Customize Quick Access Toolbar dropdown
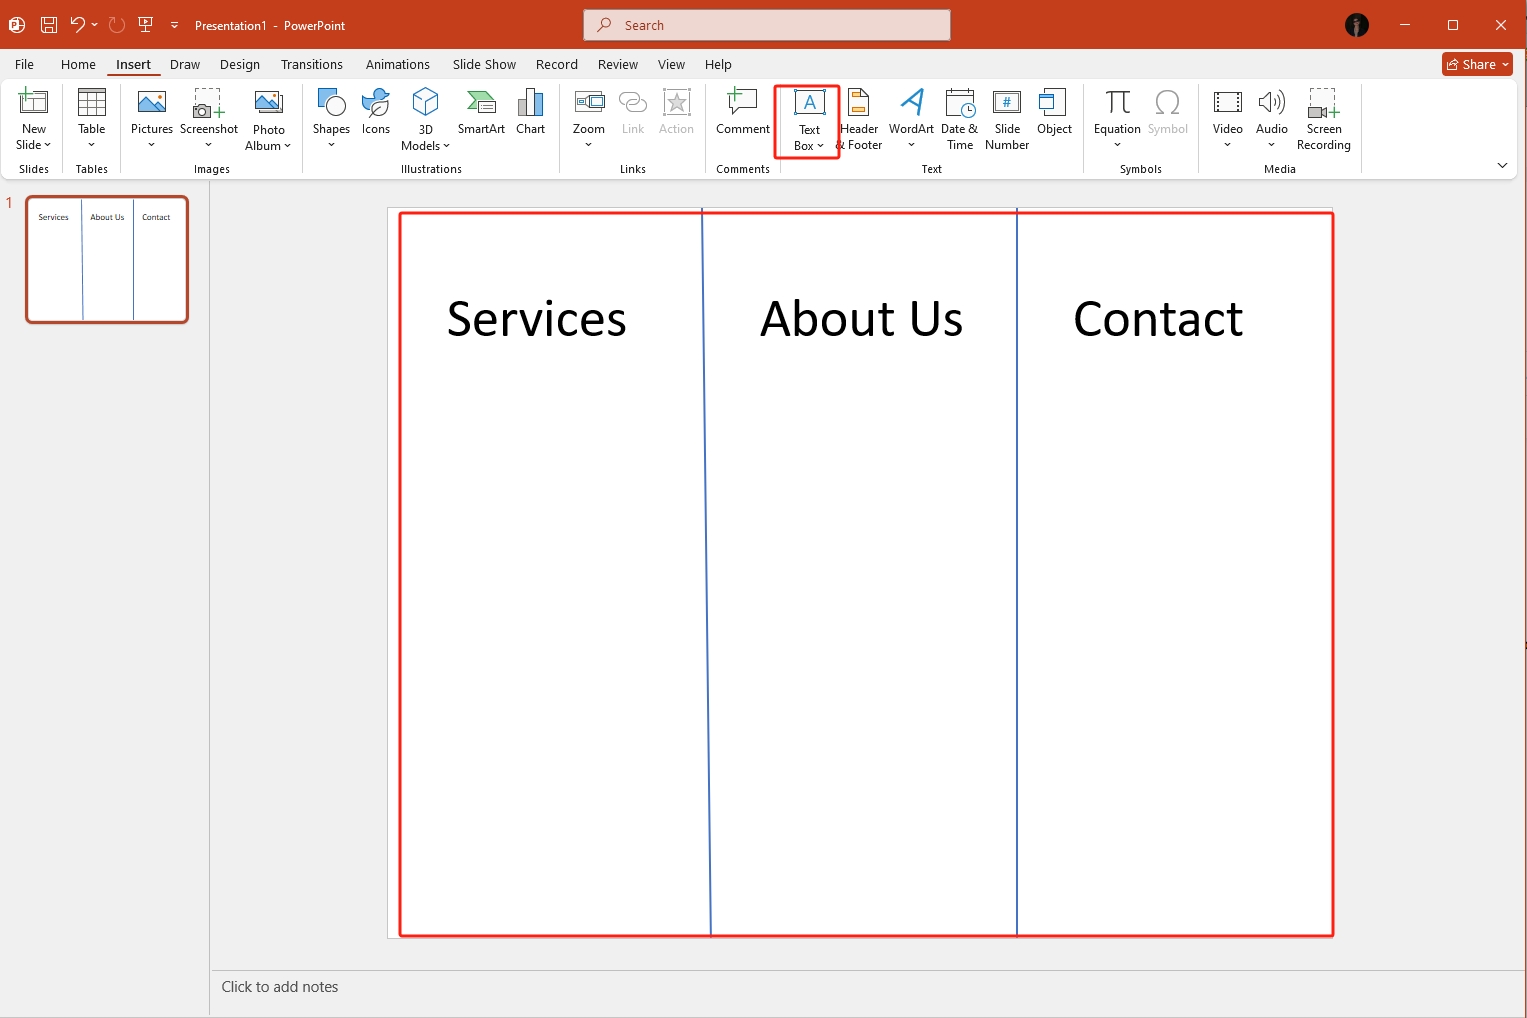Viewport: 1527px width, 1018px height. click(x=174, y=25)
